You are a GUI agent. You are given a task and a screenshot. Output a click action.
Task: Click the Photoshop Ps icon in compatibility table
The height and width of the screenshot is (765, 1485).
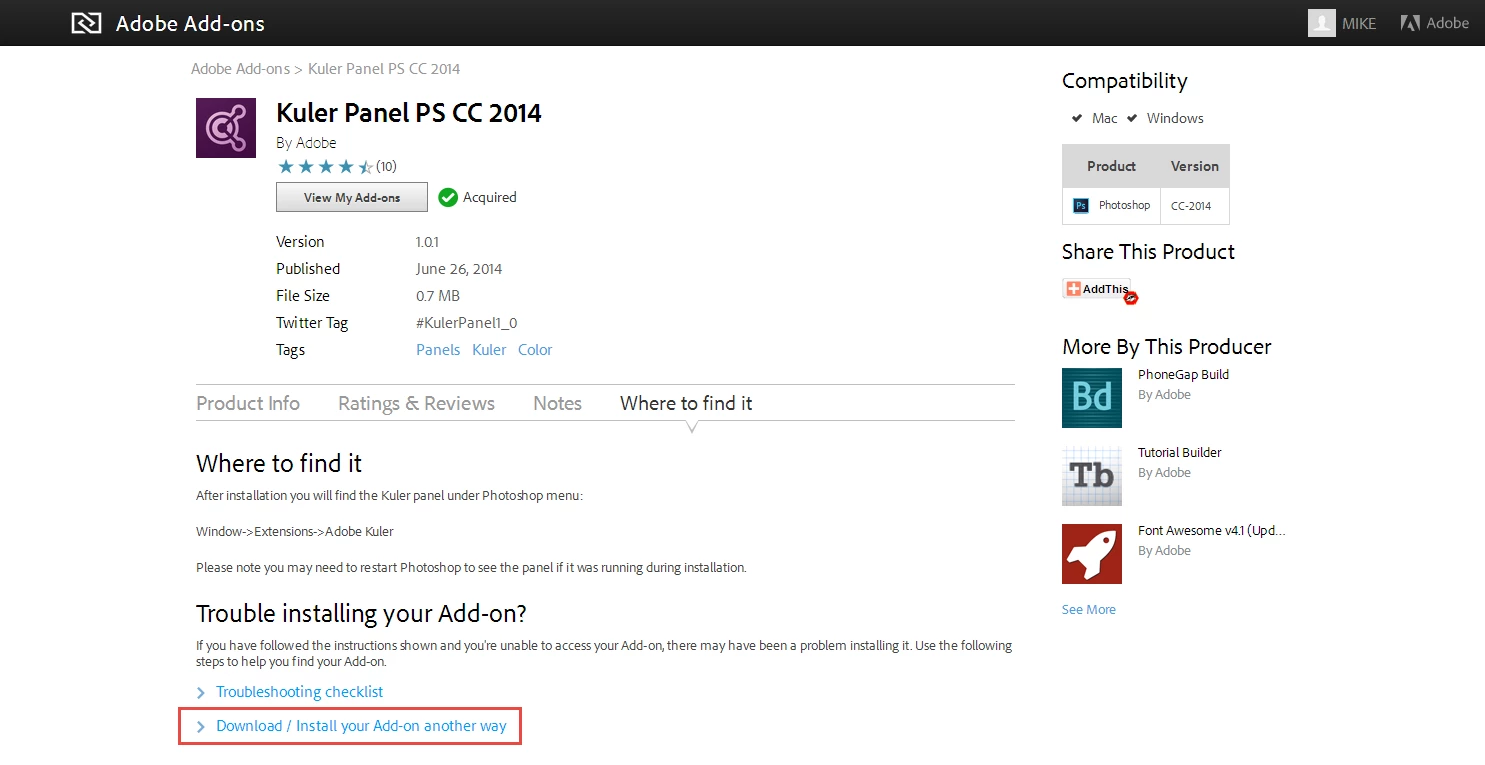pyautogui.click(x=1081, y=206)
